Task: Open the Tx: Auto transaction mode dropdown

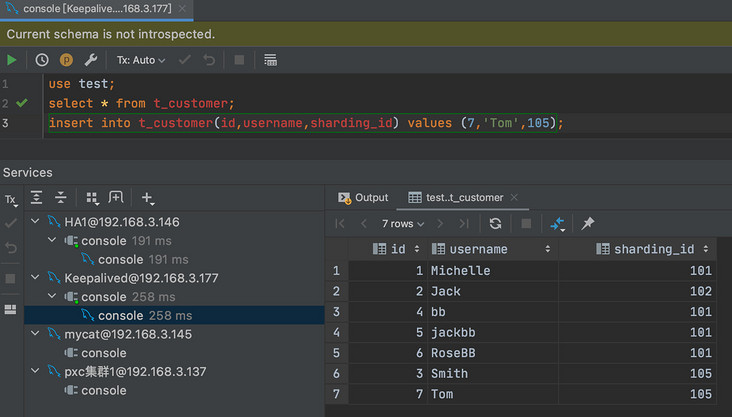Action: pyautogui.click(x=141, y=60)
